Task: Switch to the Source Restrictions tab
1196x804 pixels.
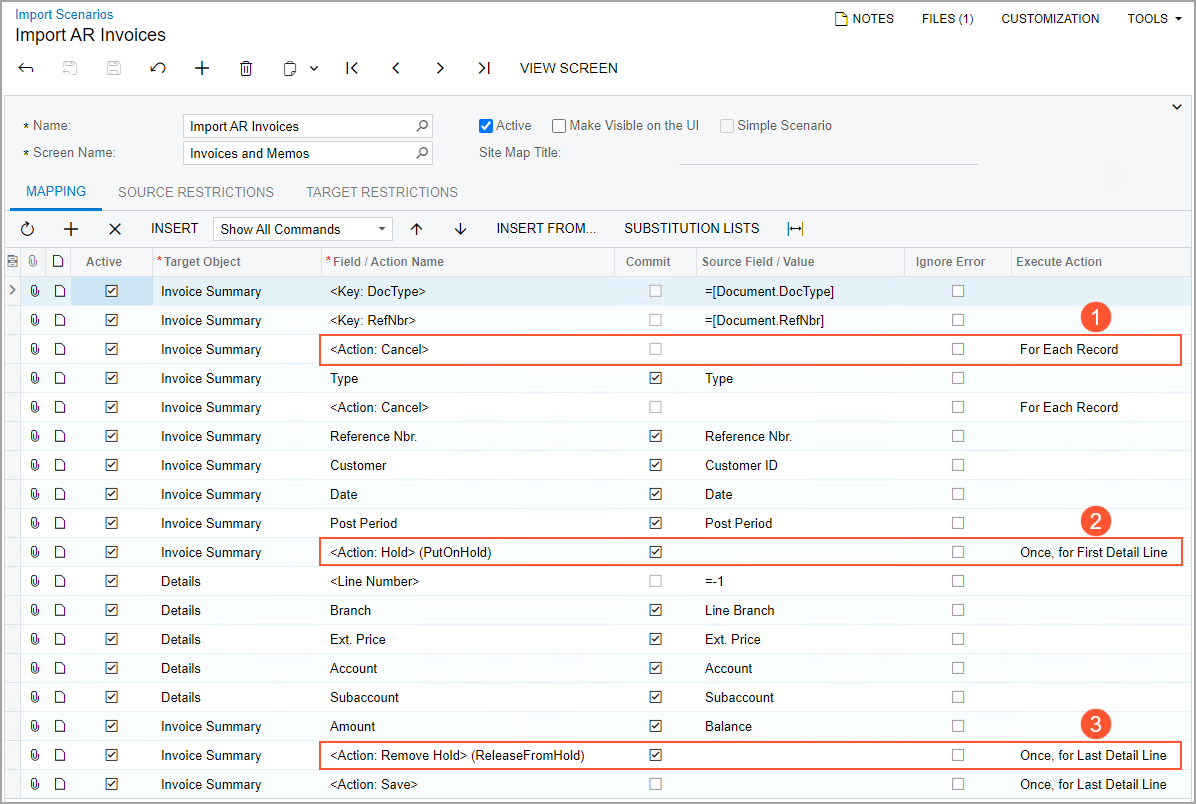Action: (x=196, y=192)
